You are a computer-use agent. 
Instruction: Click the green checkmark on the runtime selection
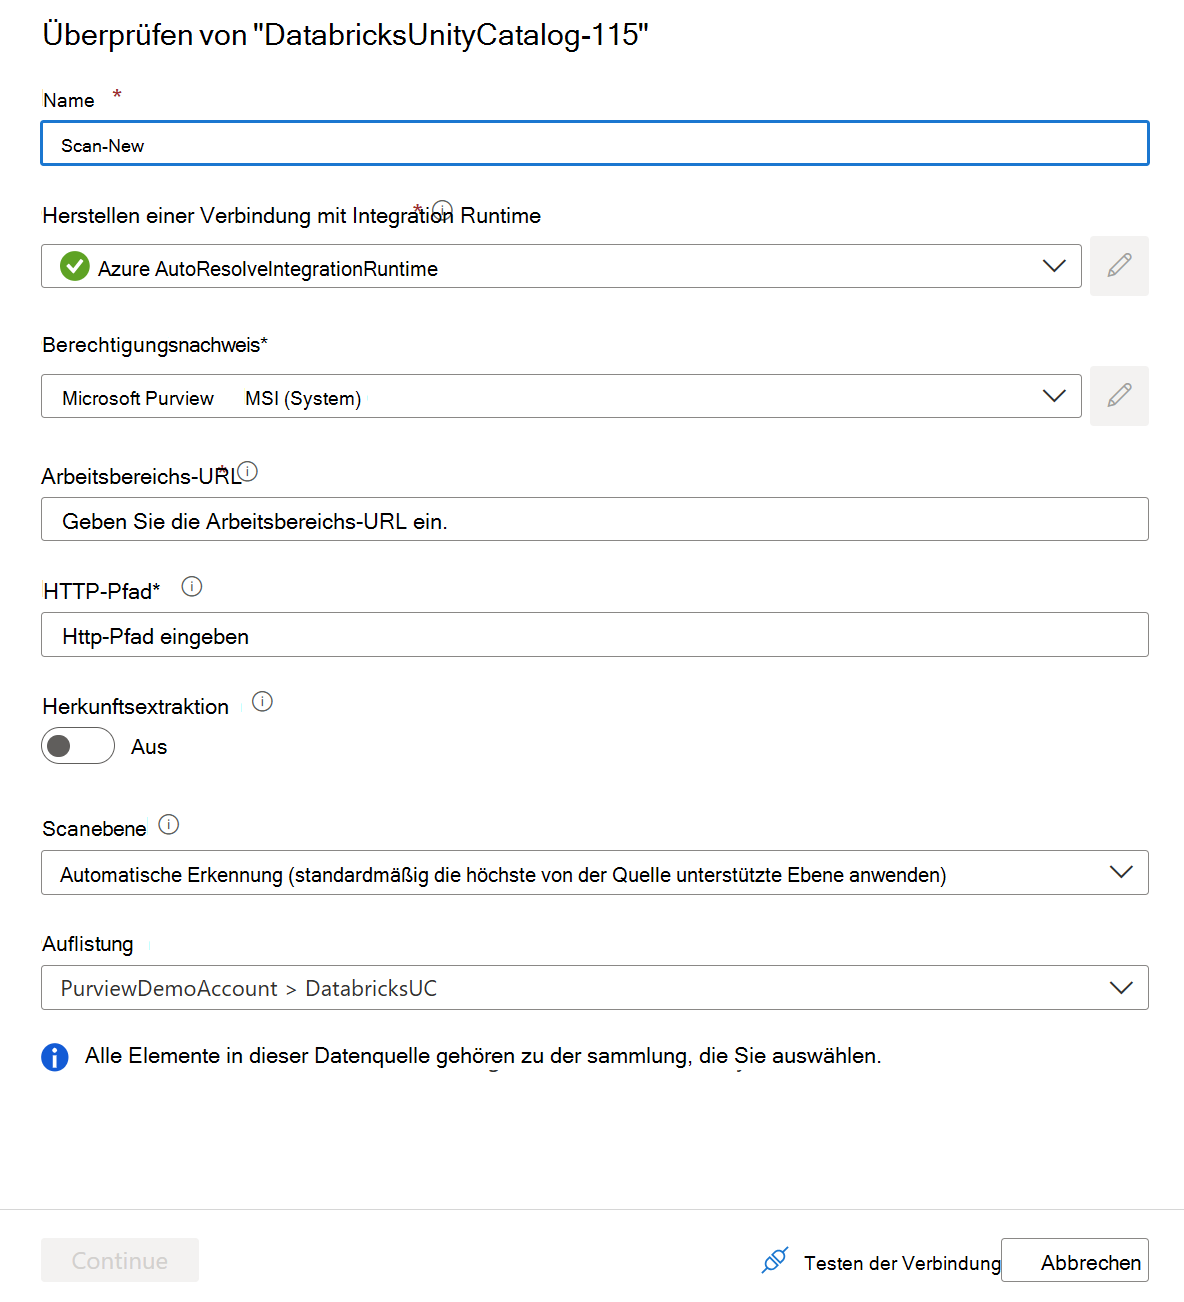(75, 266)
